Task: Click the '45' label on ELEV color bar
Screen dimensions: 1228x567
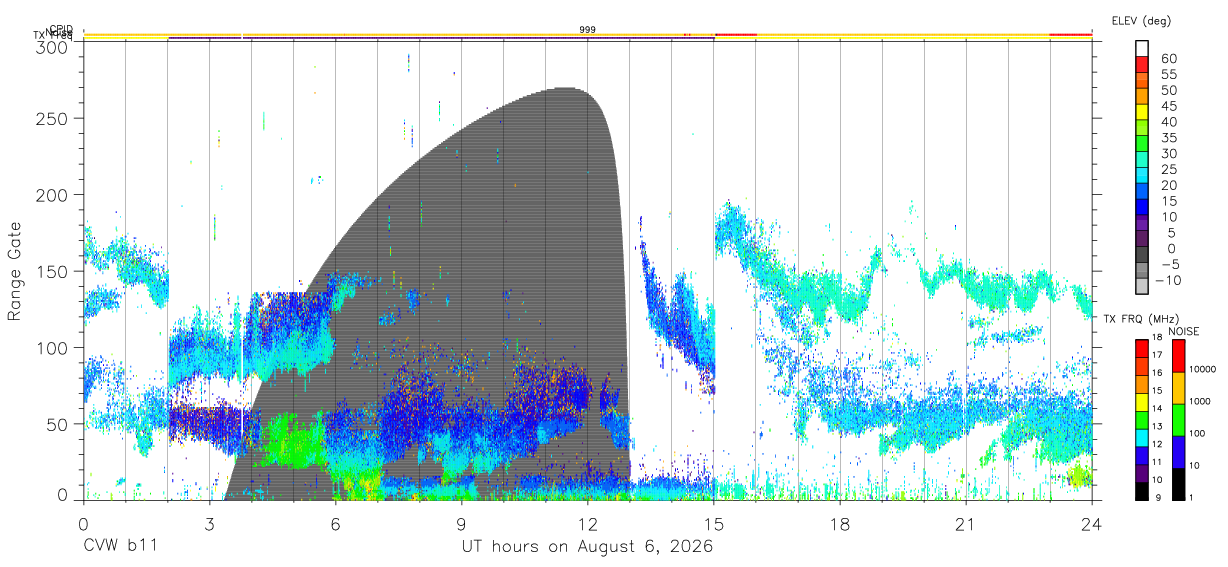Action: point(1168,106)
